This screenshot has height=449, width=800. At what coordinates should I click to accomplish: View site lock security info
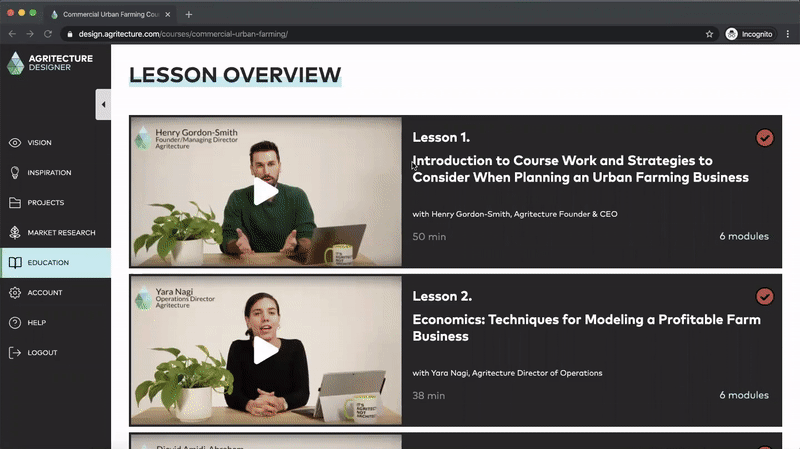[70, 34]
